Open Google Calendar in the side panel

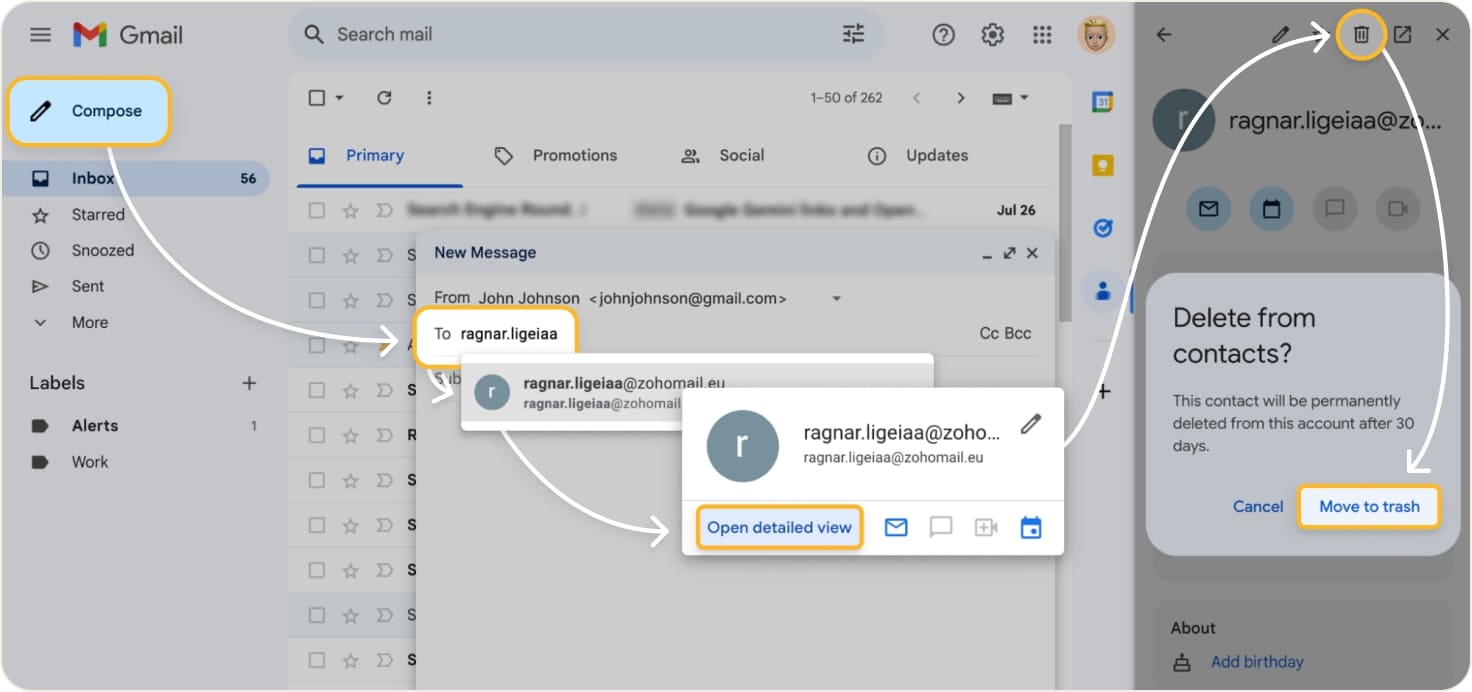[1101, 103]
